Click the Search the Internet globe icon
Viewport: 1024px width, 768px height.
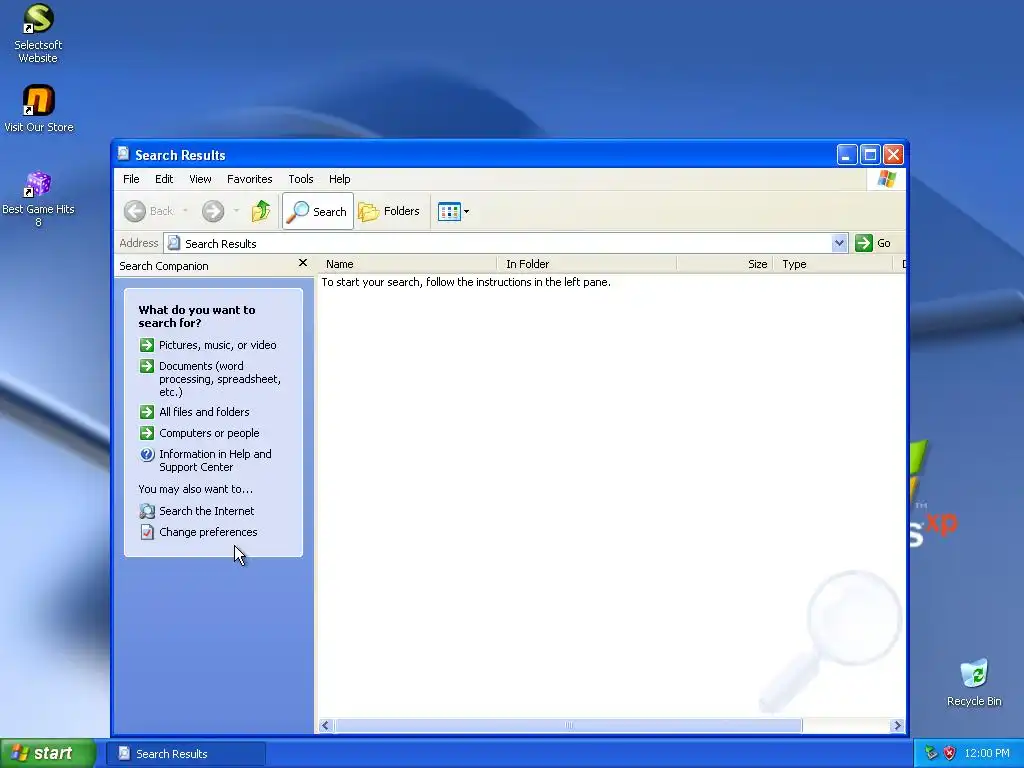[x=147, y=511]
